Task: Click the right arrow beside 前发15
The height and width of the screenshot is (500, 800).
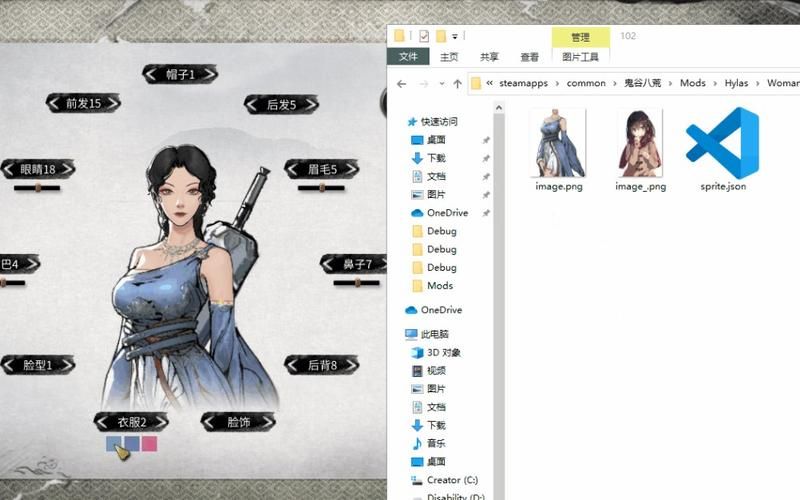Action: (113, 104)
